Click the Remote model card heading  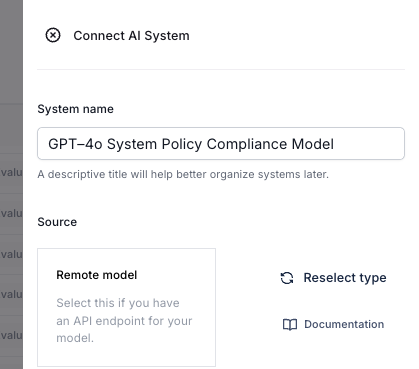coord(97,275)
